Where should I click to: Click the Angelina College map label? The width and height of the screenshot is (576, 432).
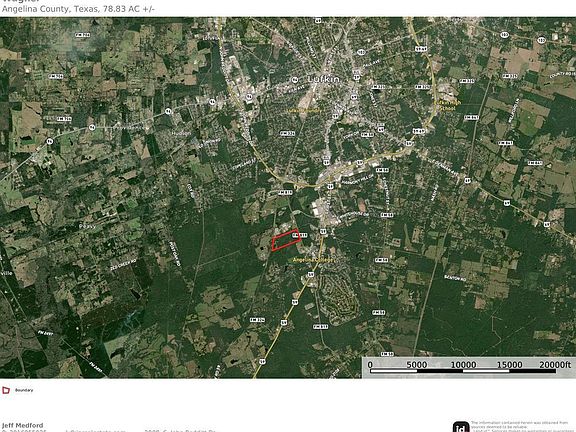tap(313, 260)
